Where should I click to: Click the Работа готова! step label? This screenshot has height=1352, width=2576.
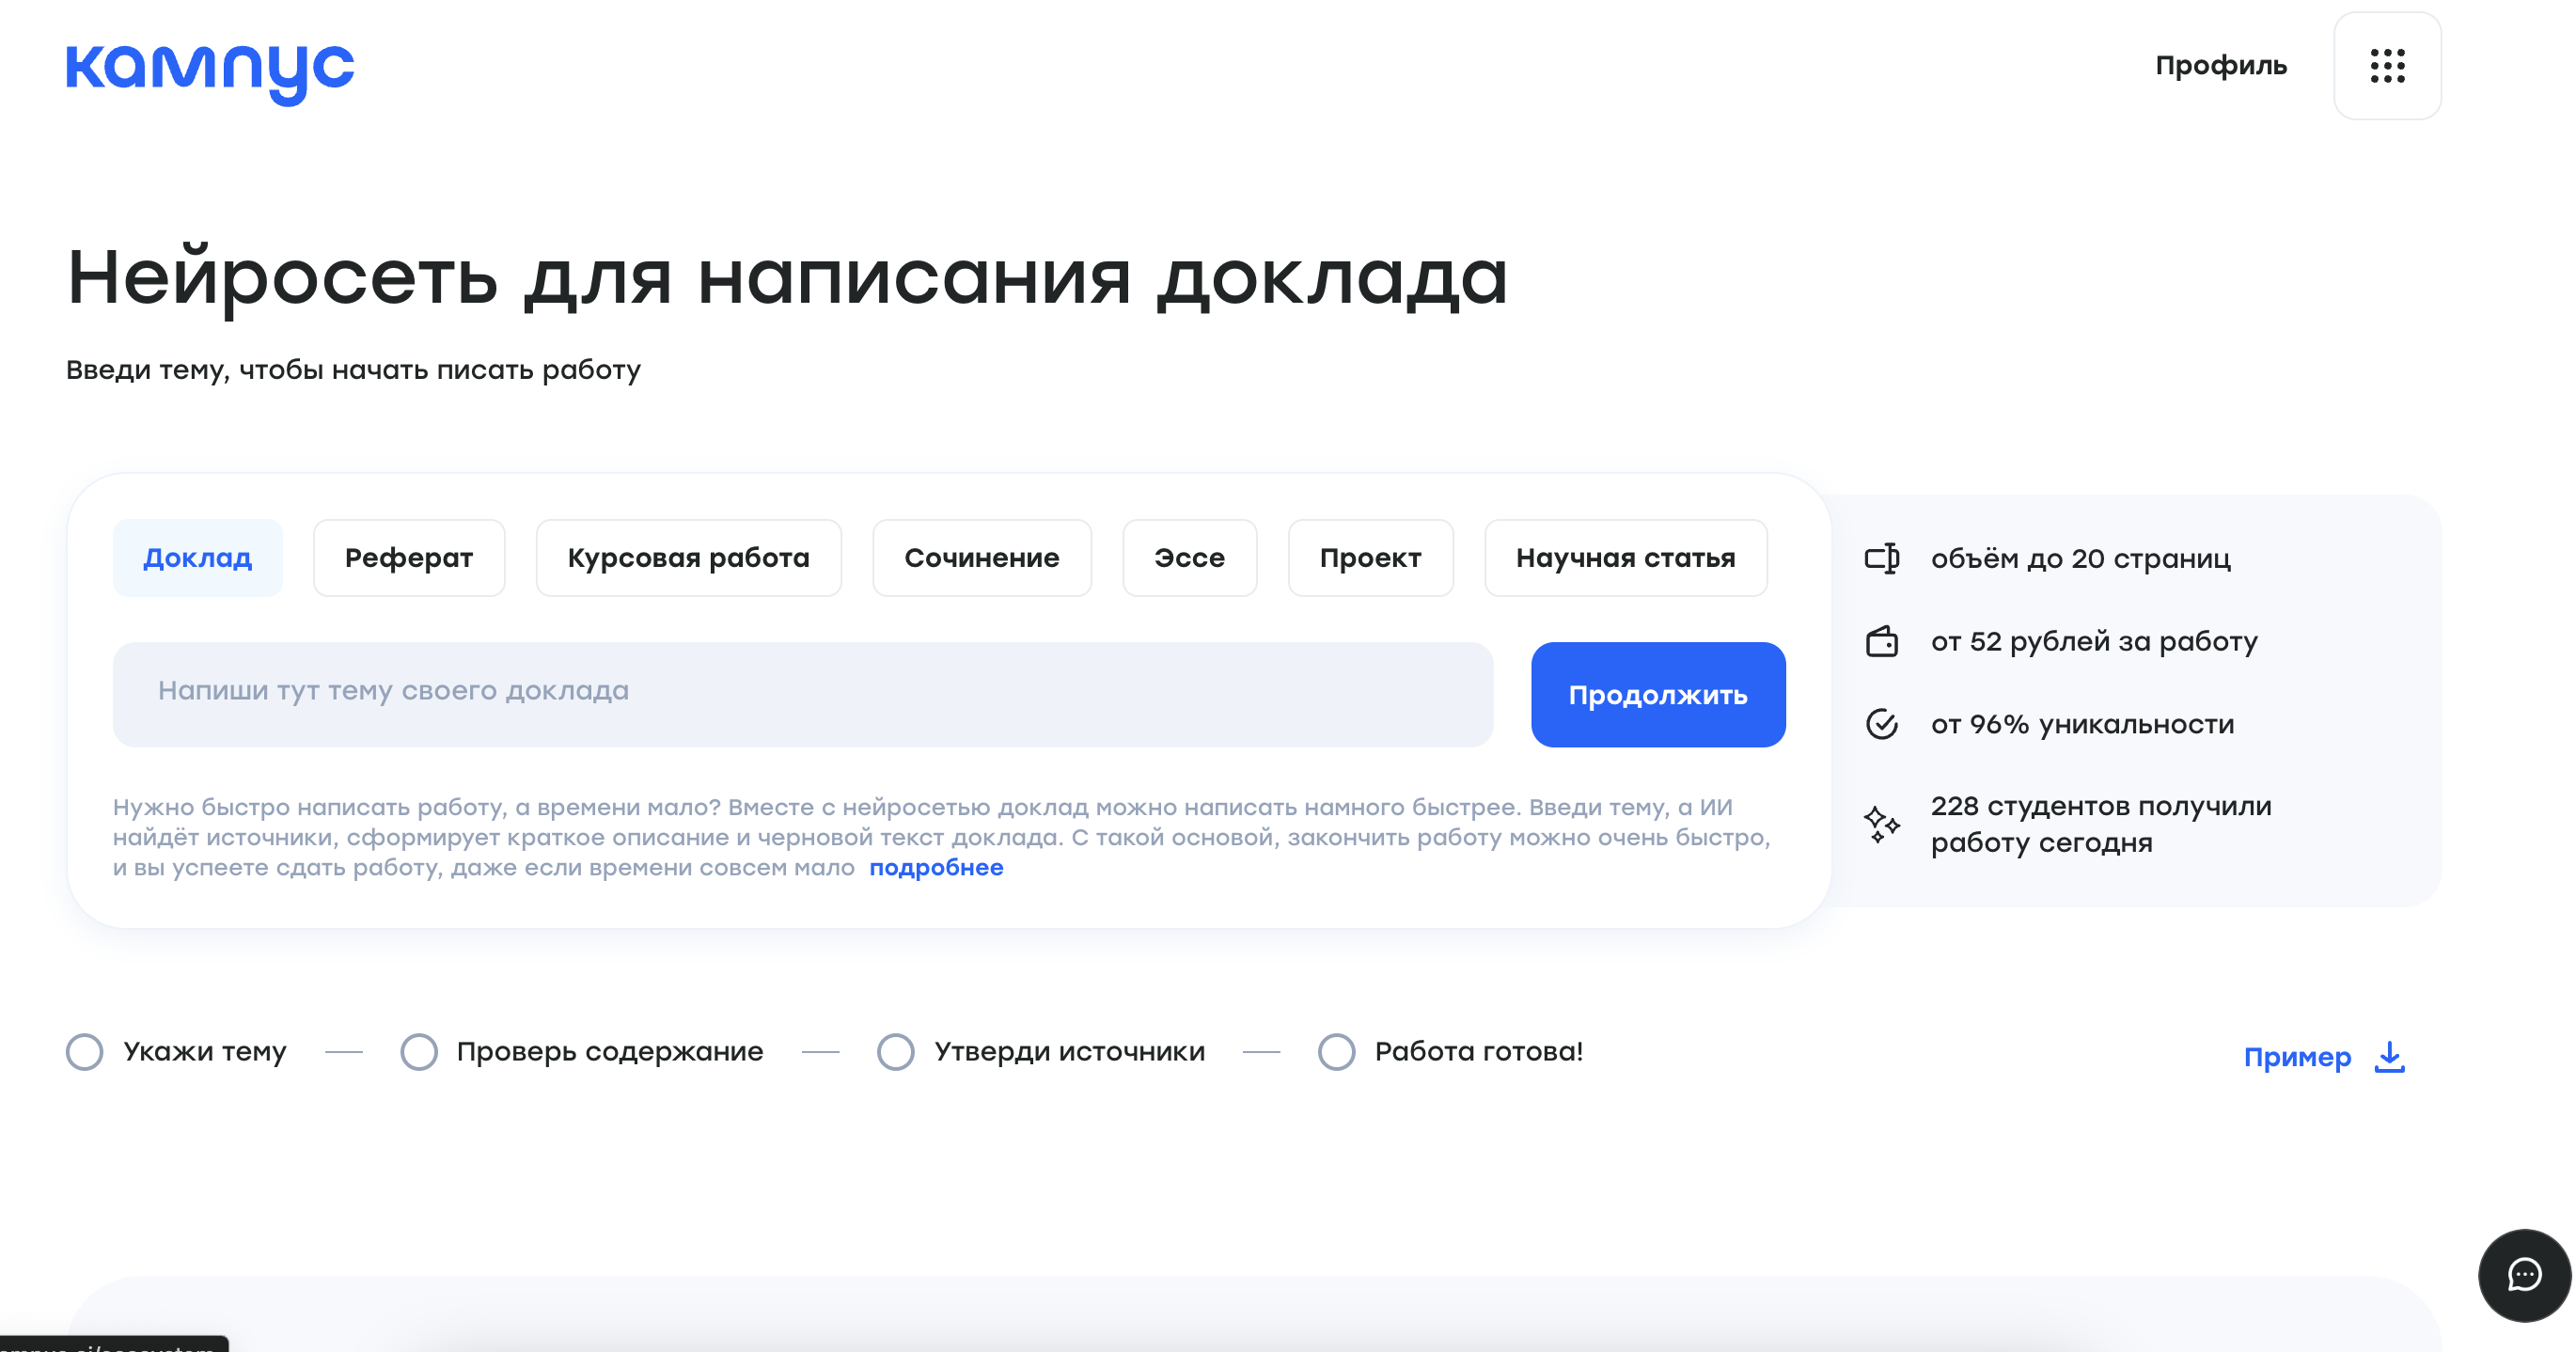[1479, 1052]
